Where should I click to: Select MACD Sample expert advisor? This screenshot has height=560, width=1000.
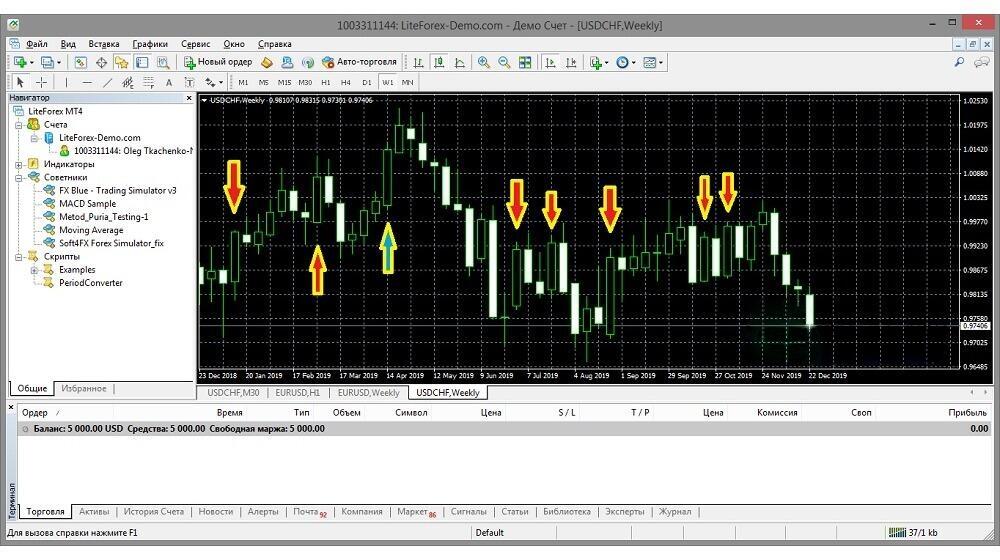(87, 203)
